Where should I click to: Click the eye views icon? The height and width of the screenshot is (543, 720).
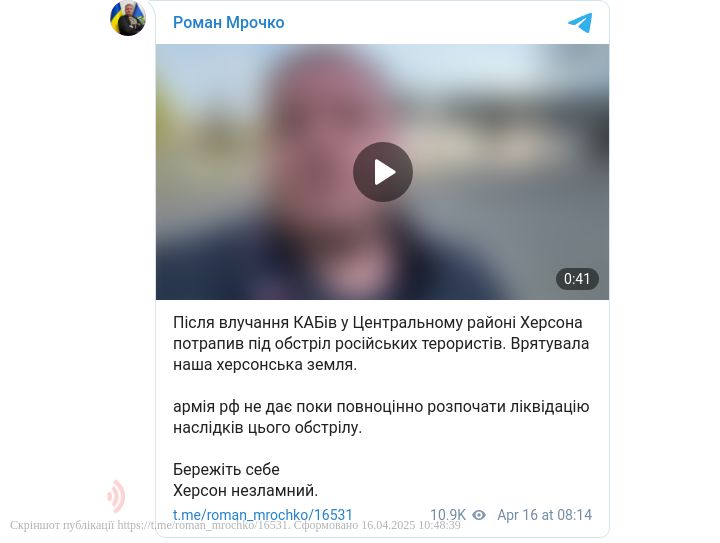pyautogui.click(x=479, y=515)
